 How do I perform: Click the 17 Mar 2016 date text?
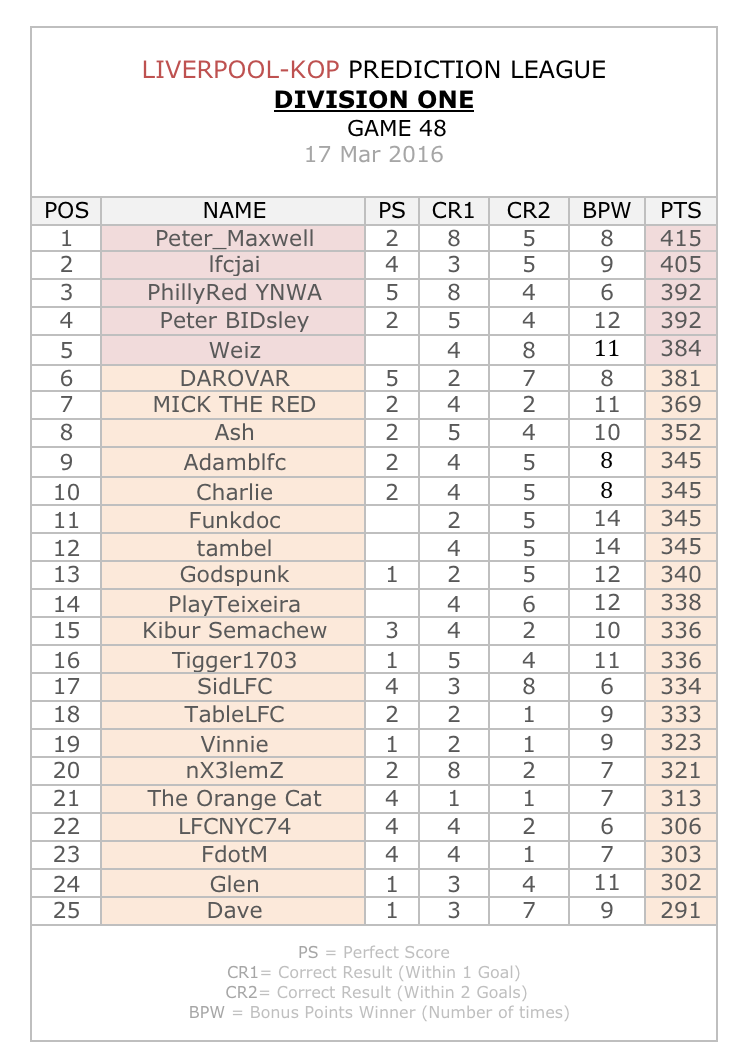click(x=374, y=154)
